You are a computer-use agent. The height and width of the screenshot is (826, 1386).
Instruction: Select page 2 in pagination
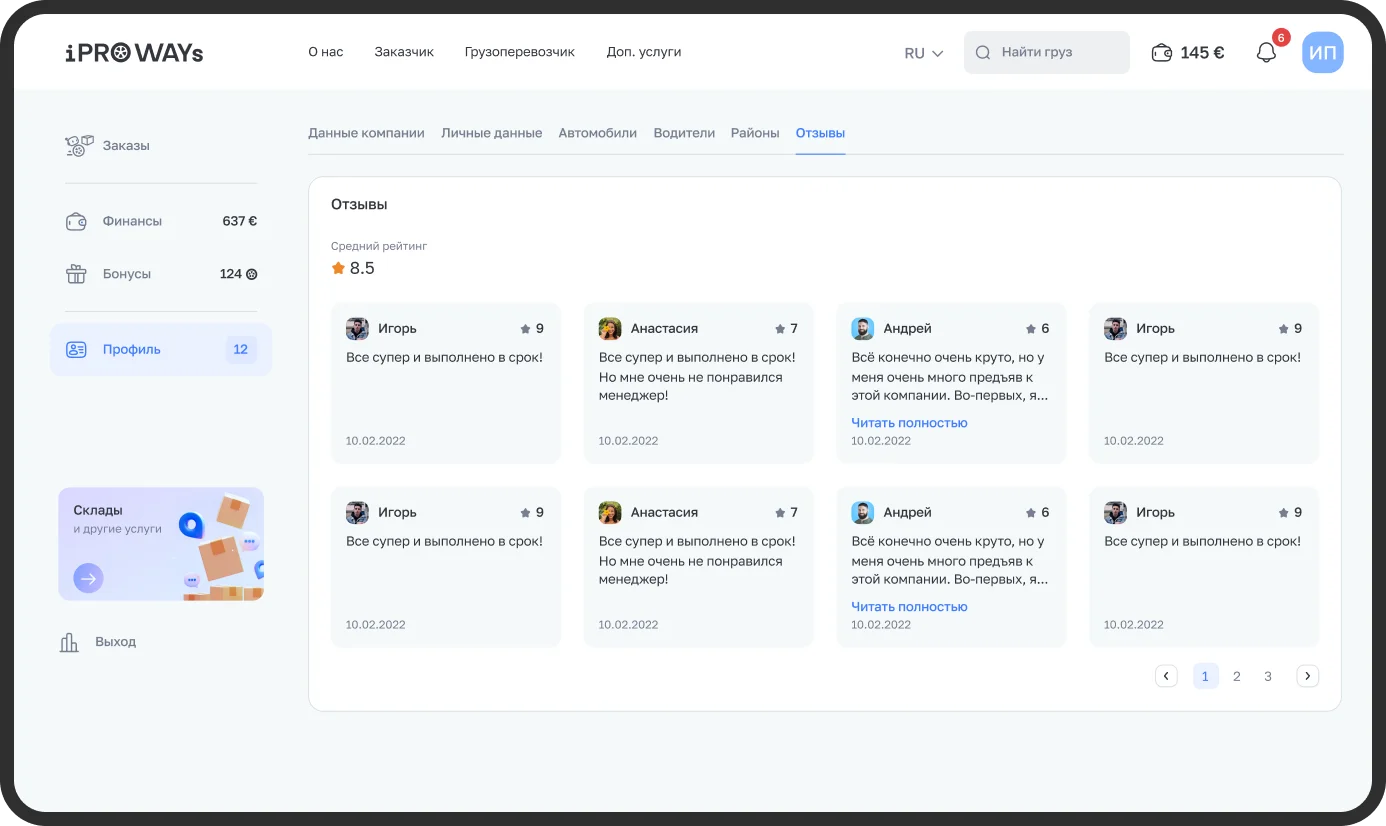click(x=1236, y=676)
